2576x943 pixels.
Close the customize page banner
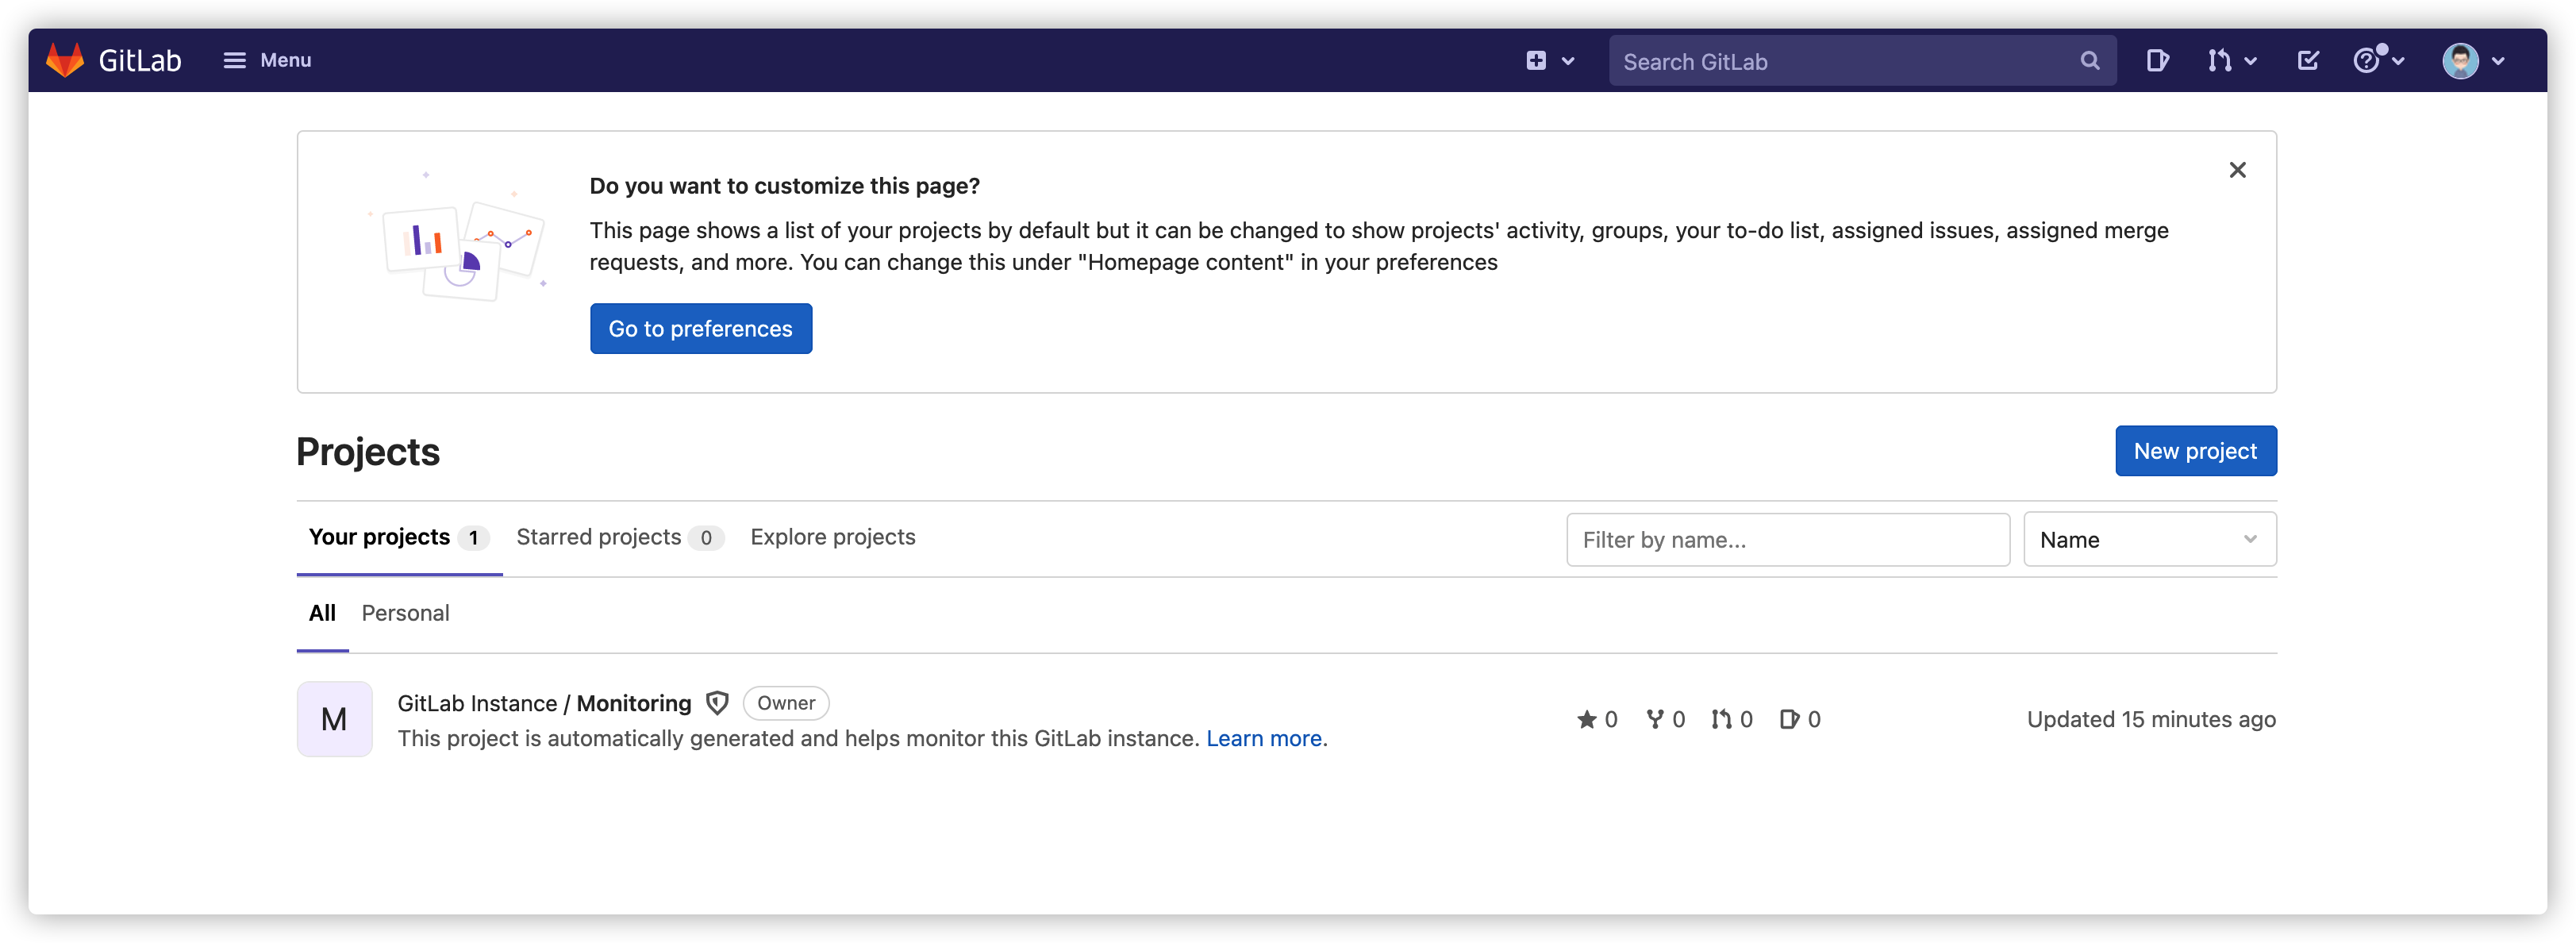point(2240,169)
